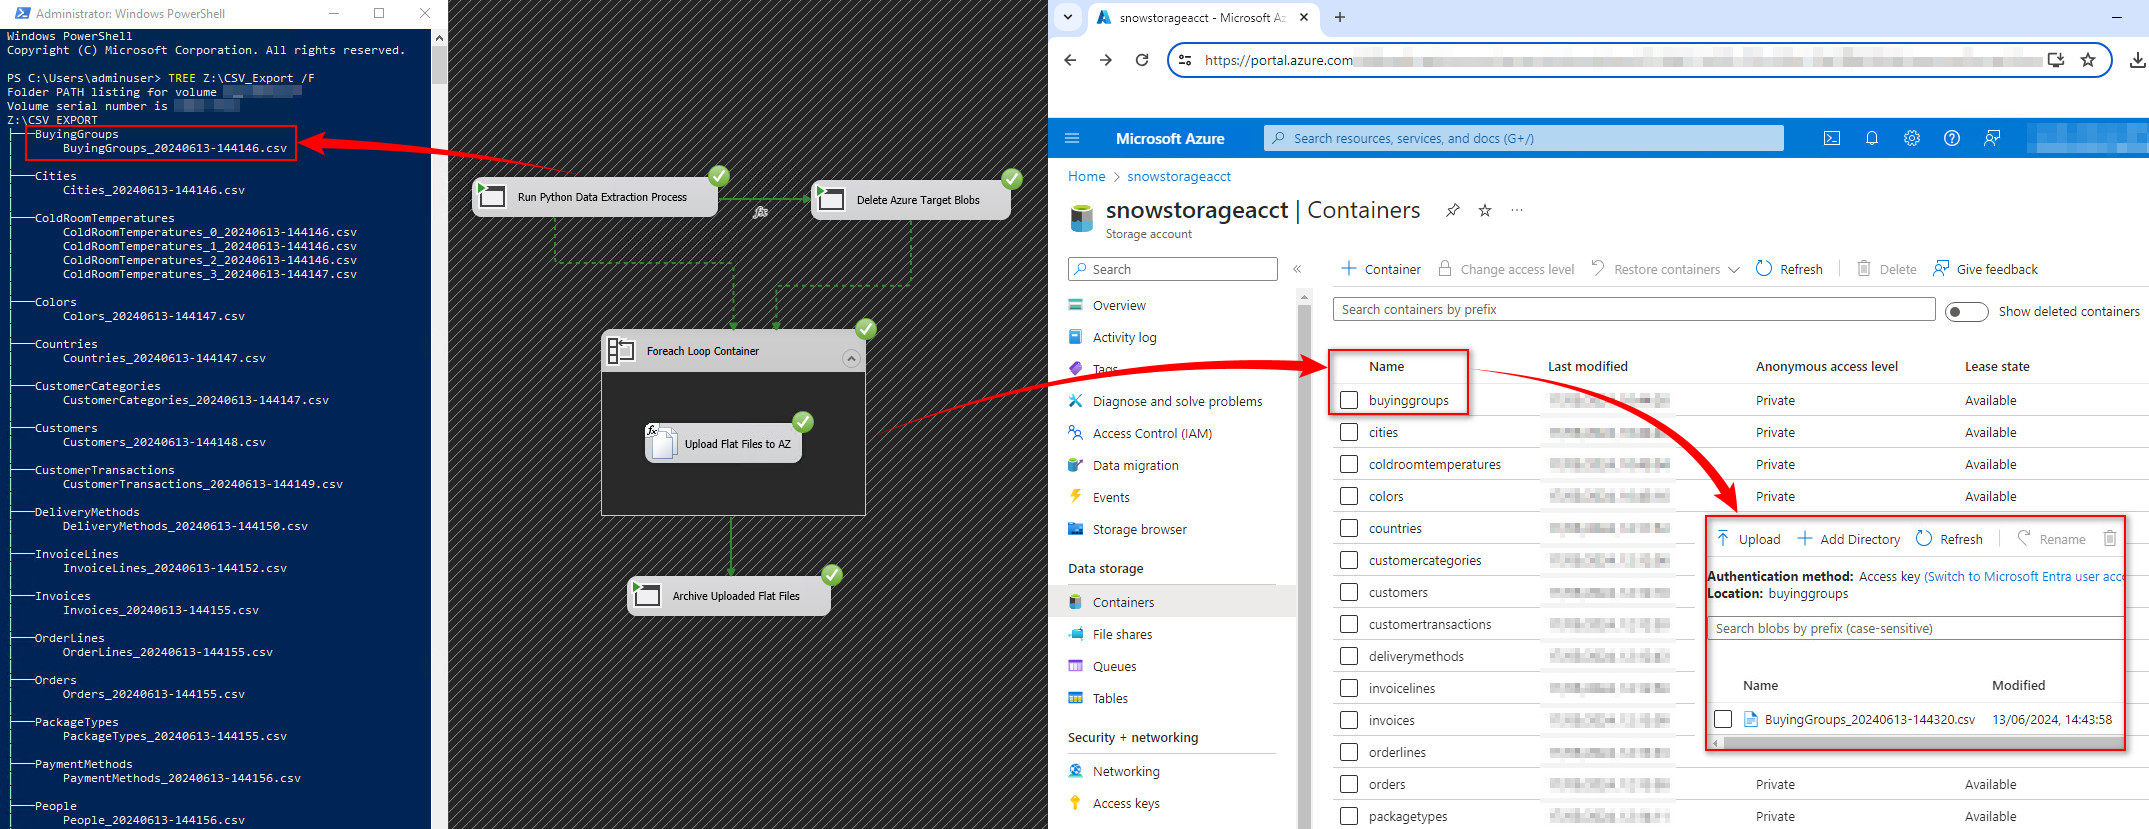Select Delete Azure Target Blobs task

point(911,200)
